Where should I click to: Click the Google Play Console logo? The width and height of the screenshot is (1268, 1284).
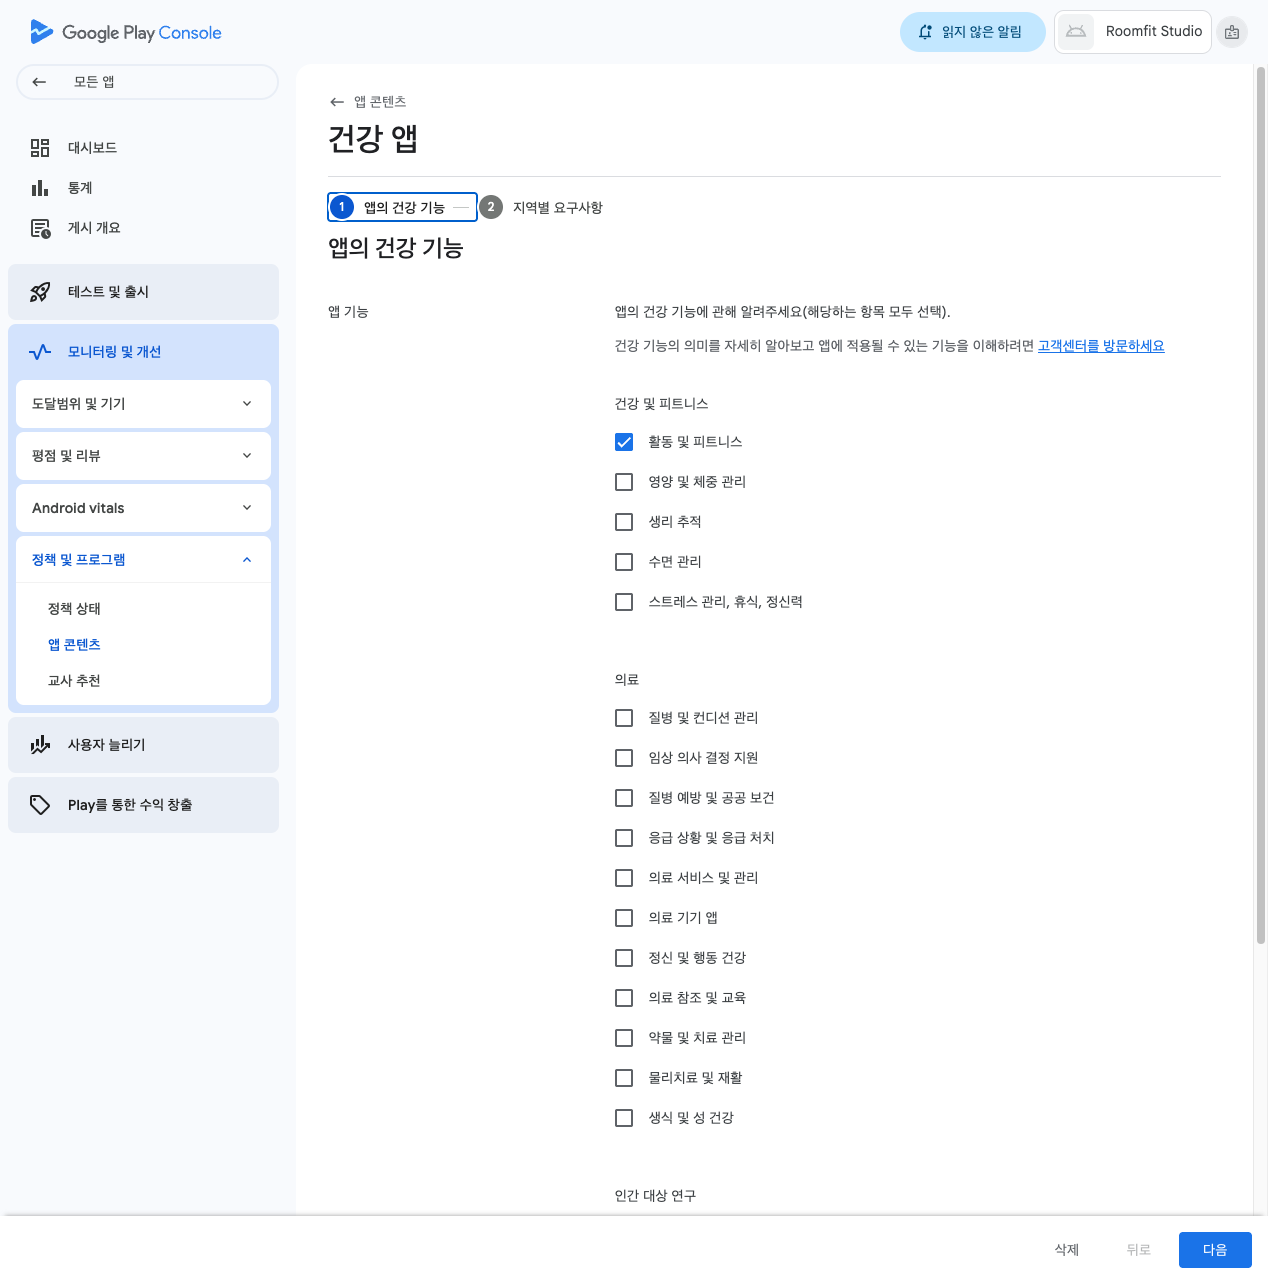[126, 32]
